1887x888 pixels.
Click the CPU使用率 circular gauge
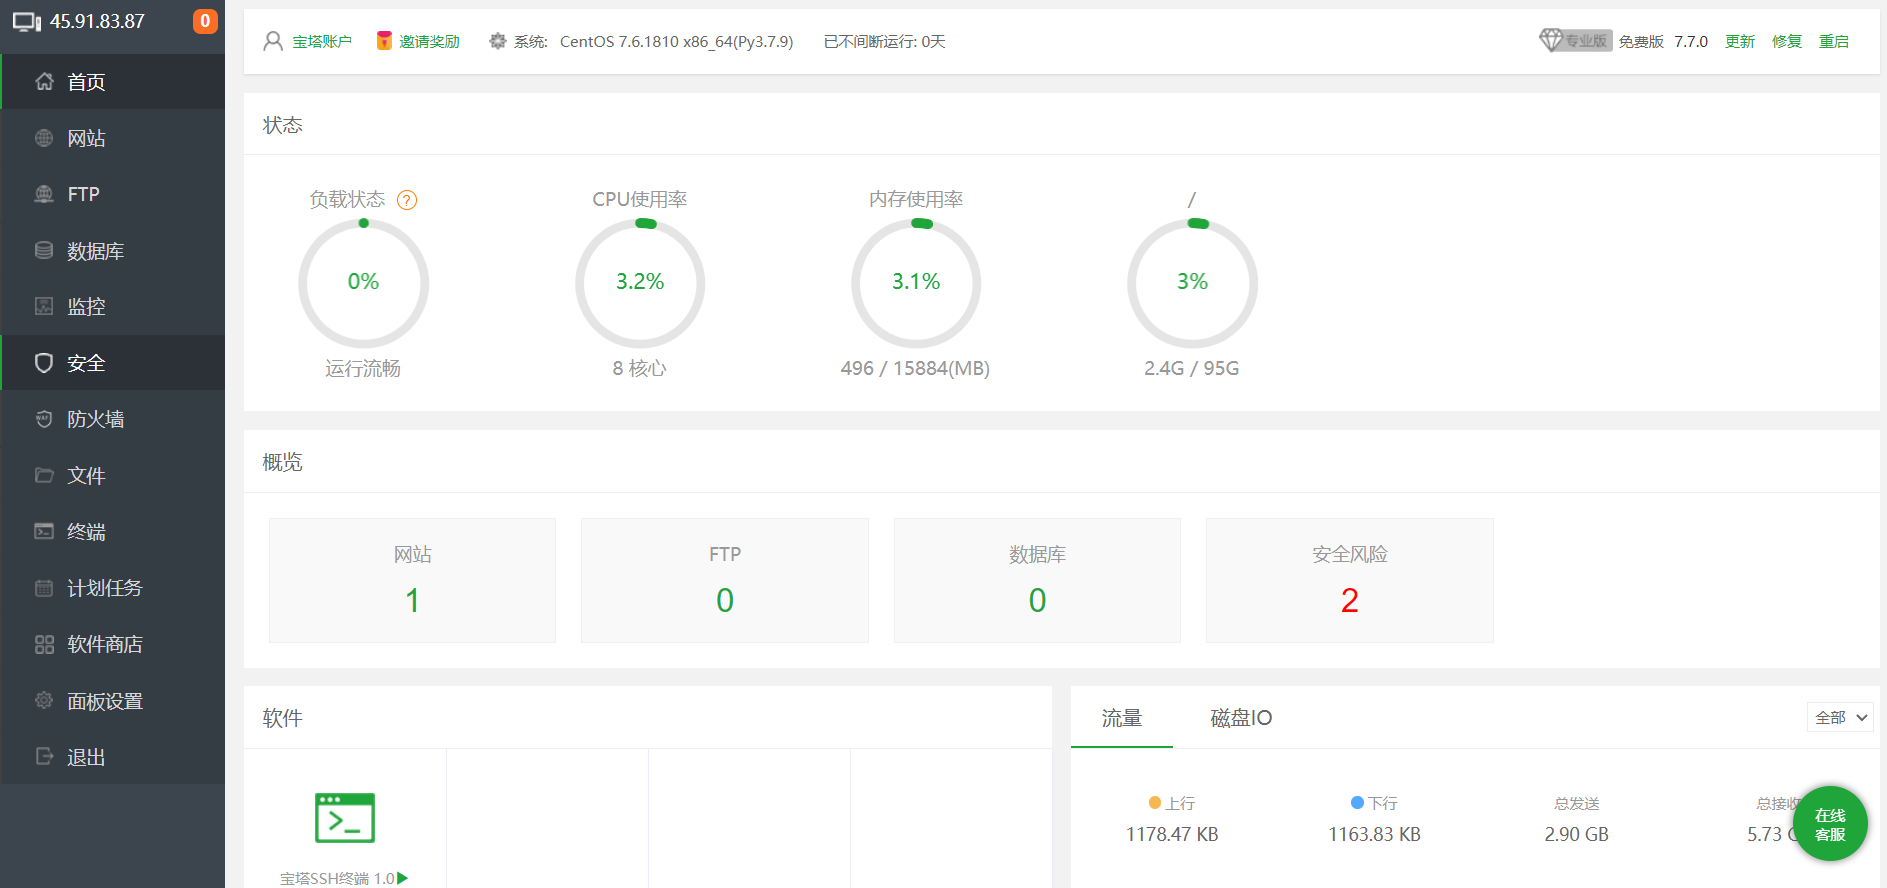coord(640,283)
